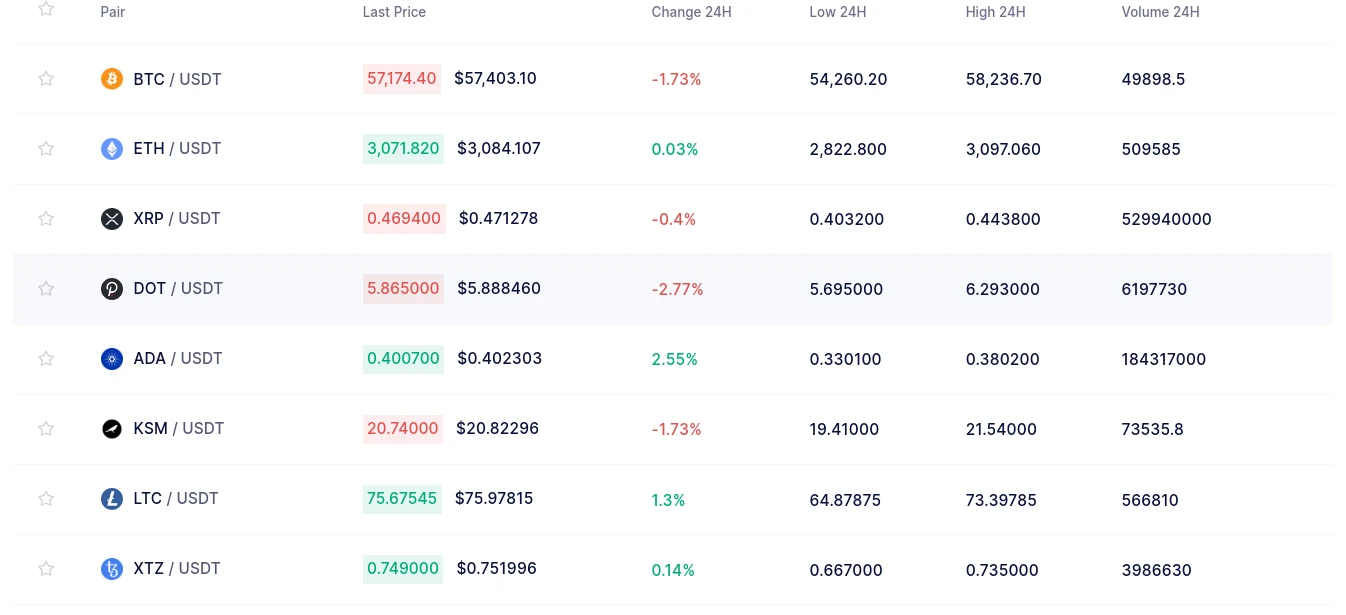The width and height of the screenshot is (1346, 615).
Task: Click ADA last price 0.400700
Action: (x=403, y=359)
